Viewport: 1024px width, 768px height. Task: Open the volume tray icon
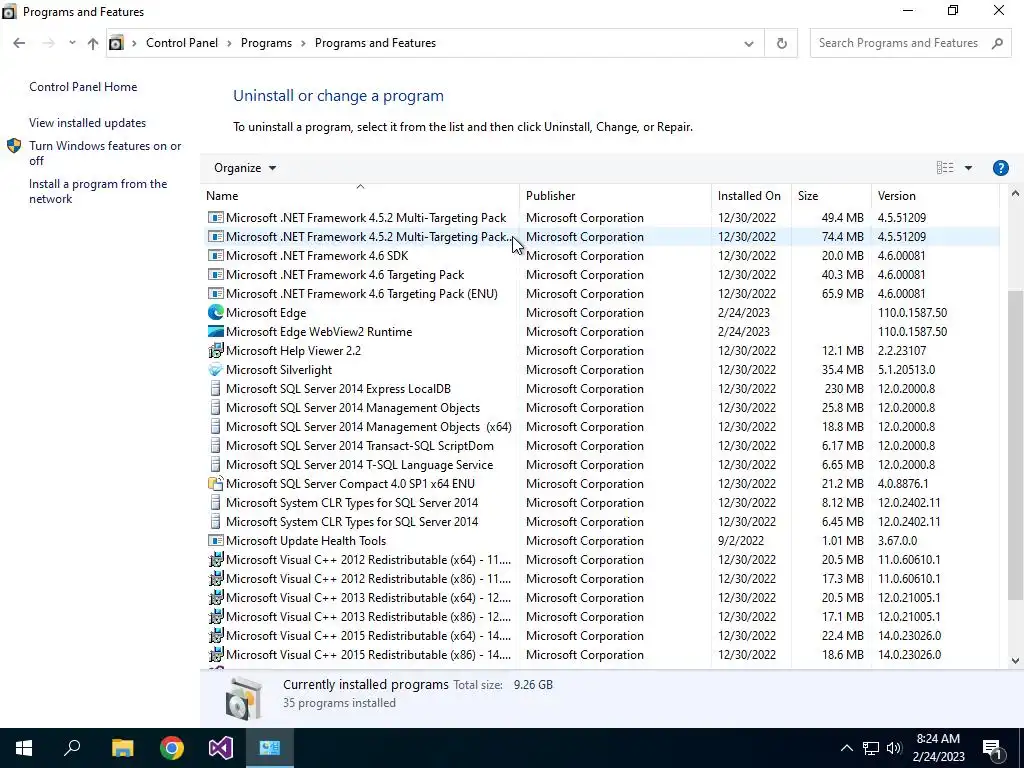point(894,748)
